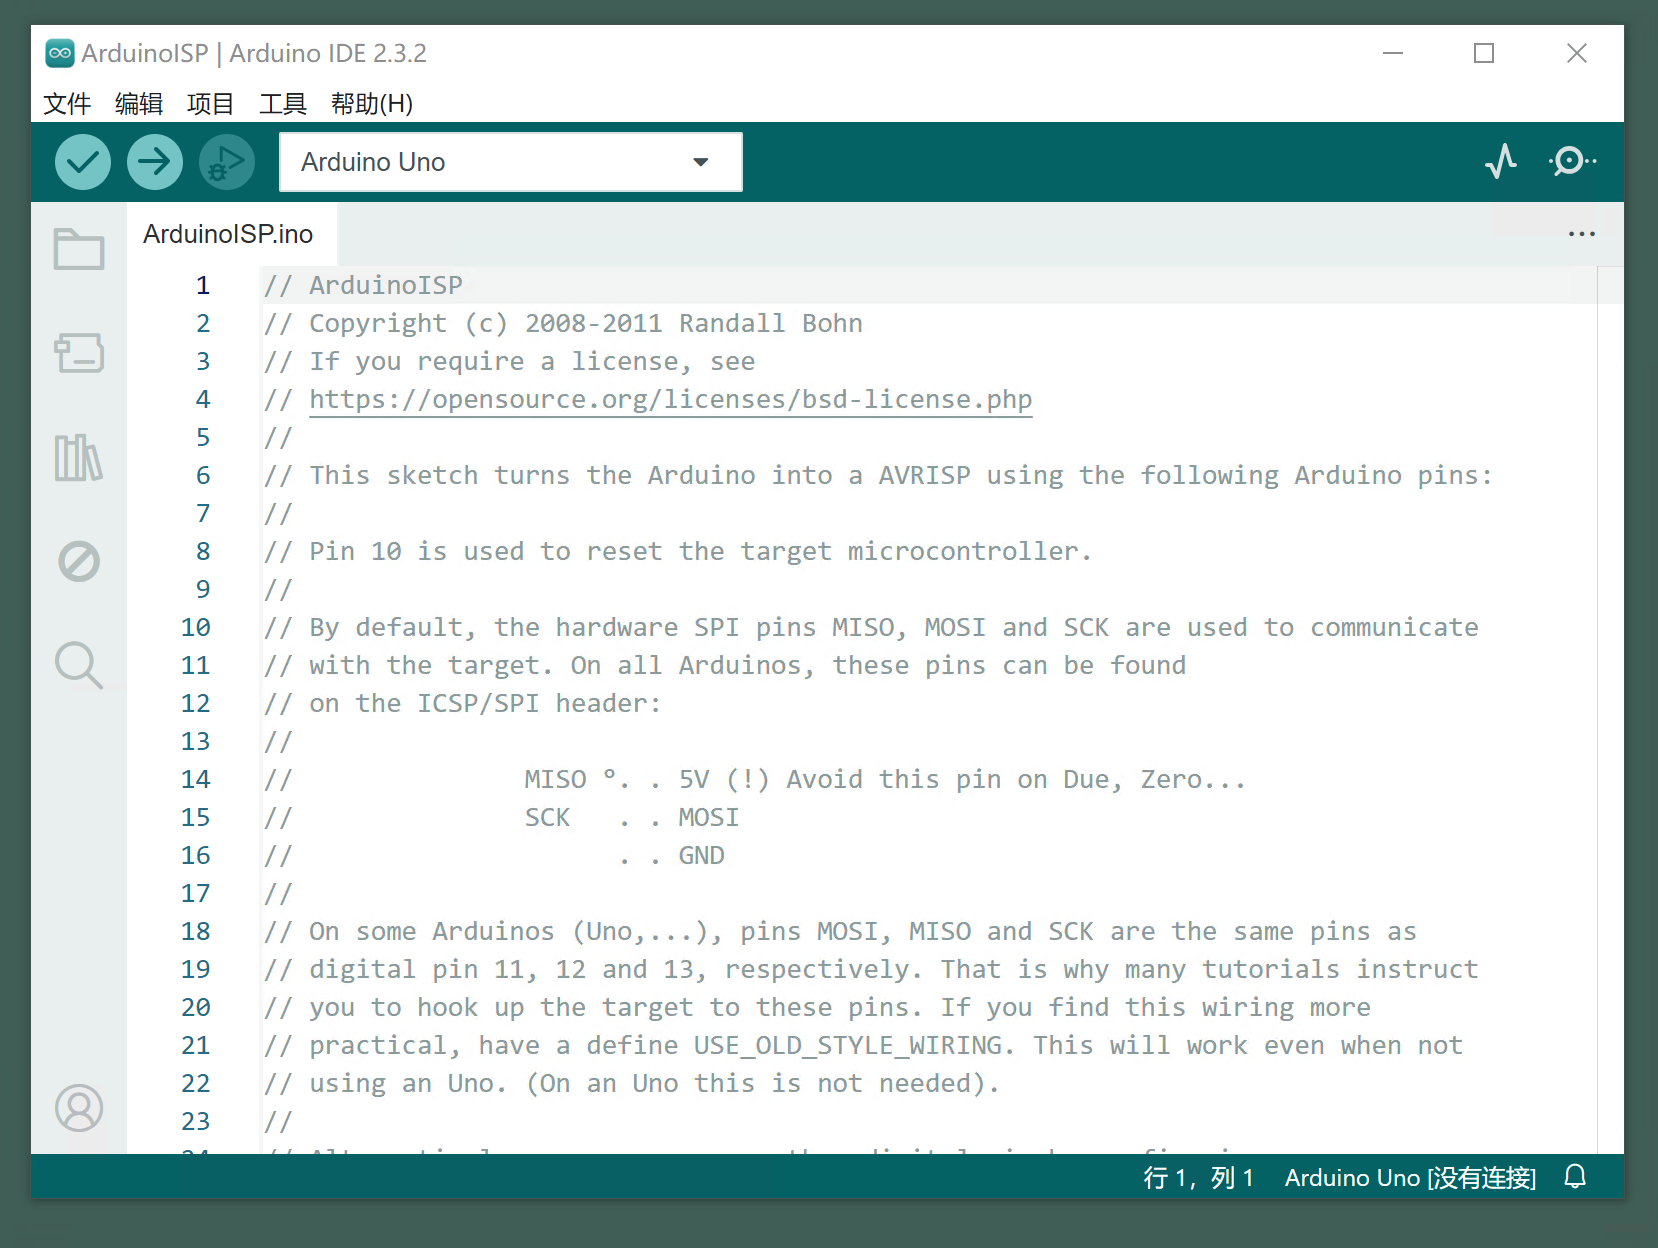The image size is (1658, 1248).
Task: Click the Arduino Uno [没有连接] status text
Action: [1410, 1178]
